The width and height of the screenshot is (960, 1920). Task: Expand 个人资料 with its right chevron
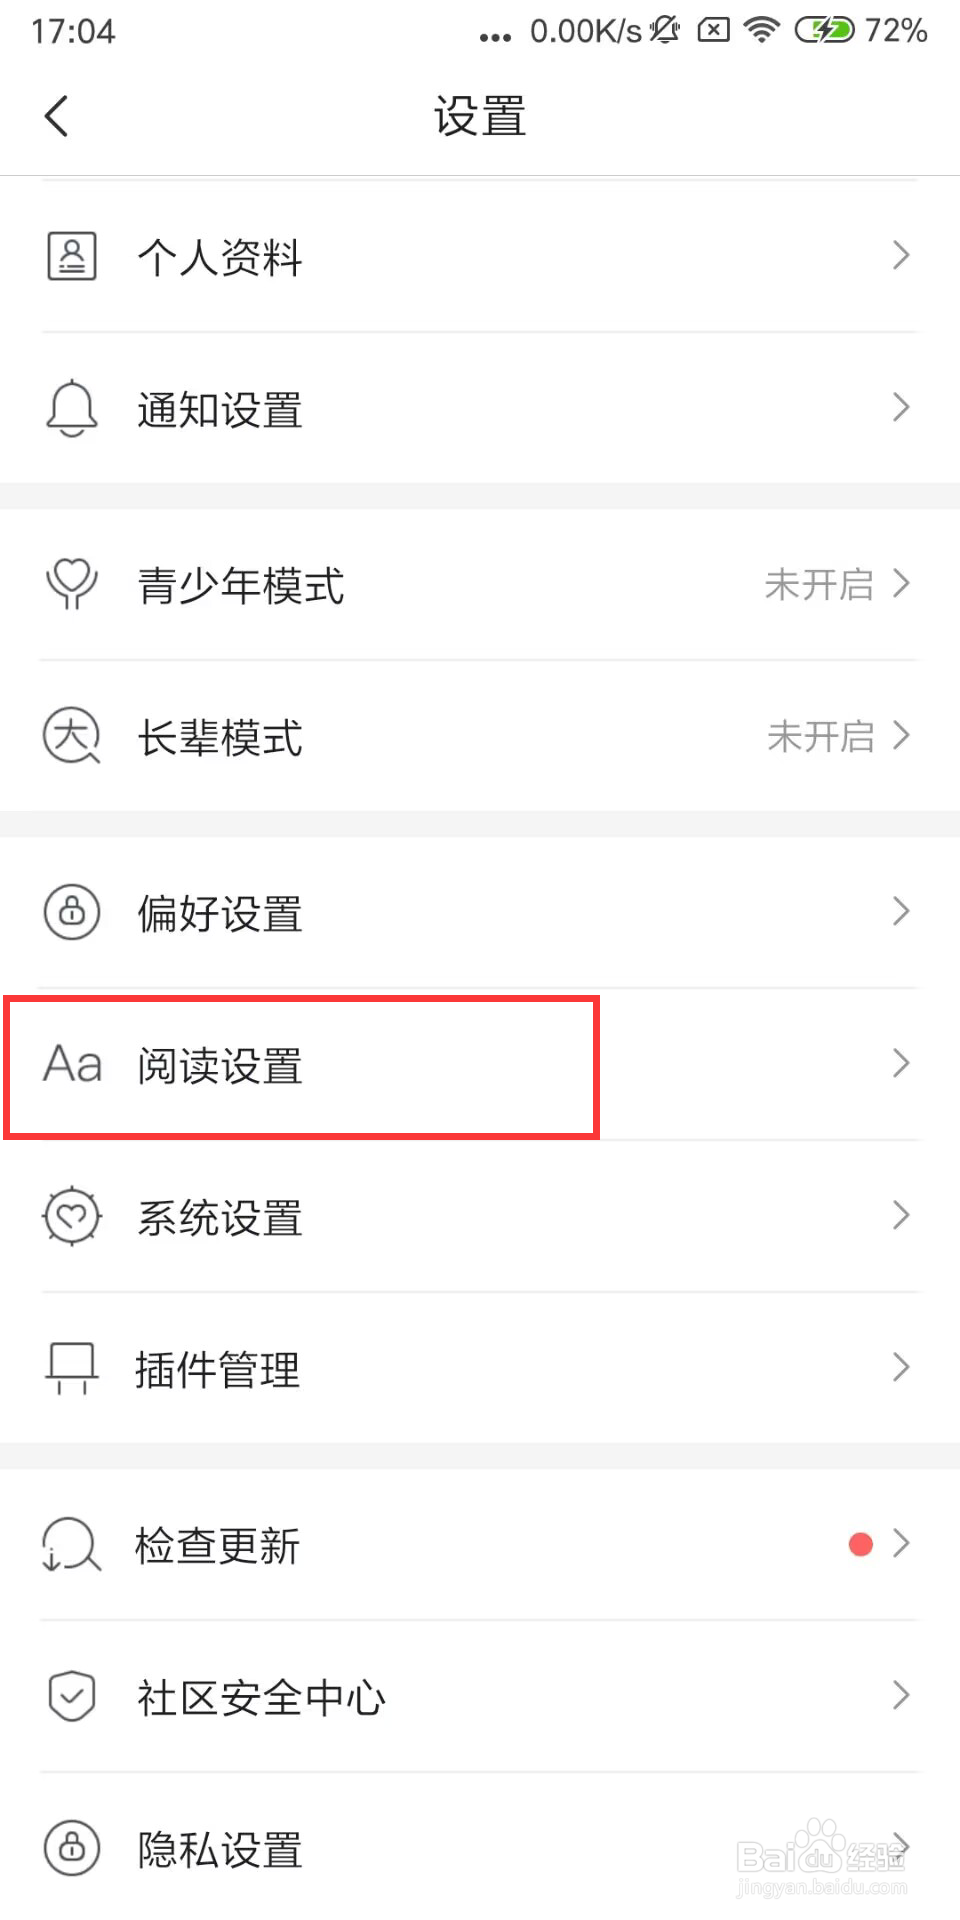[901, 256]
